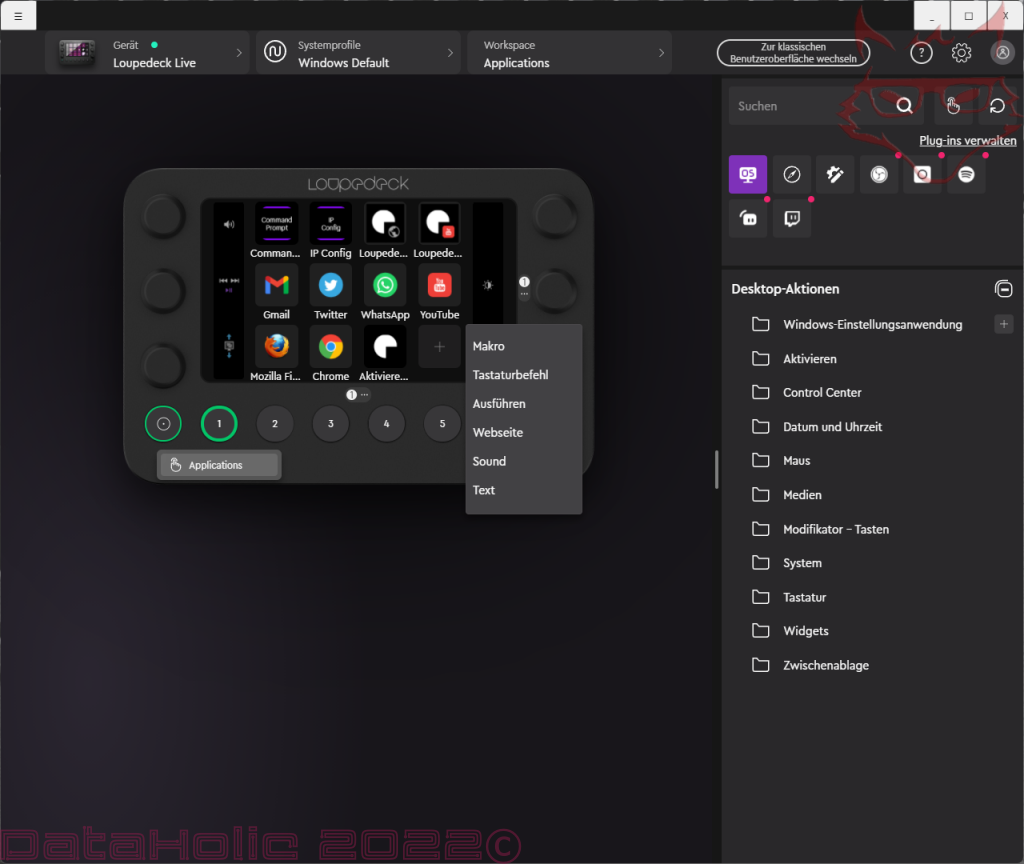Click the media playback strip icon
Screen dimensions: 1024x864
229,285
